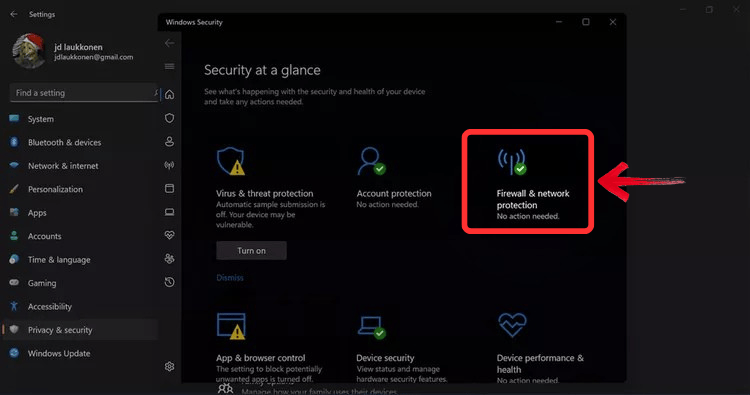750x395 pixels.
Task: Open Device performance & health heart icon
Action: [x=512, y=325]
